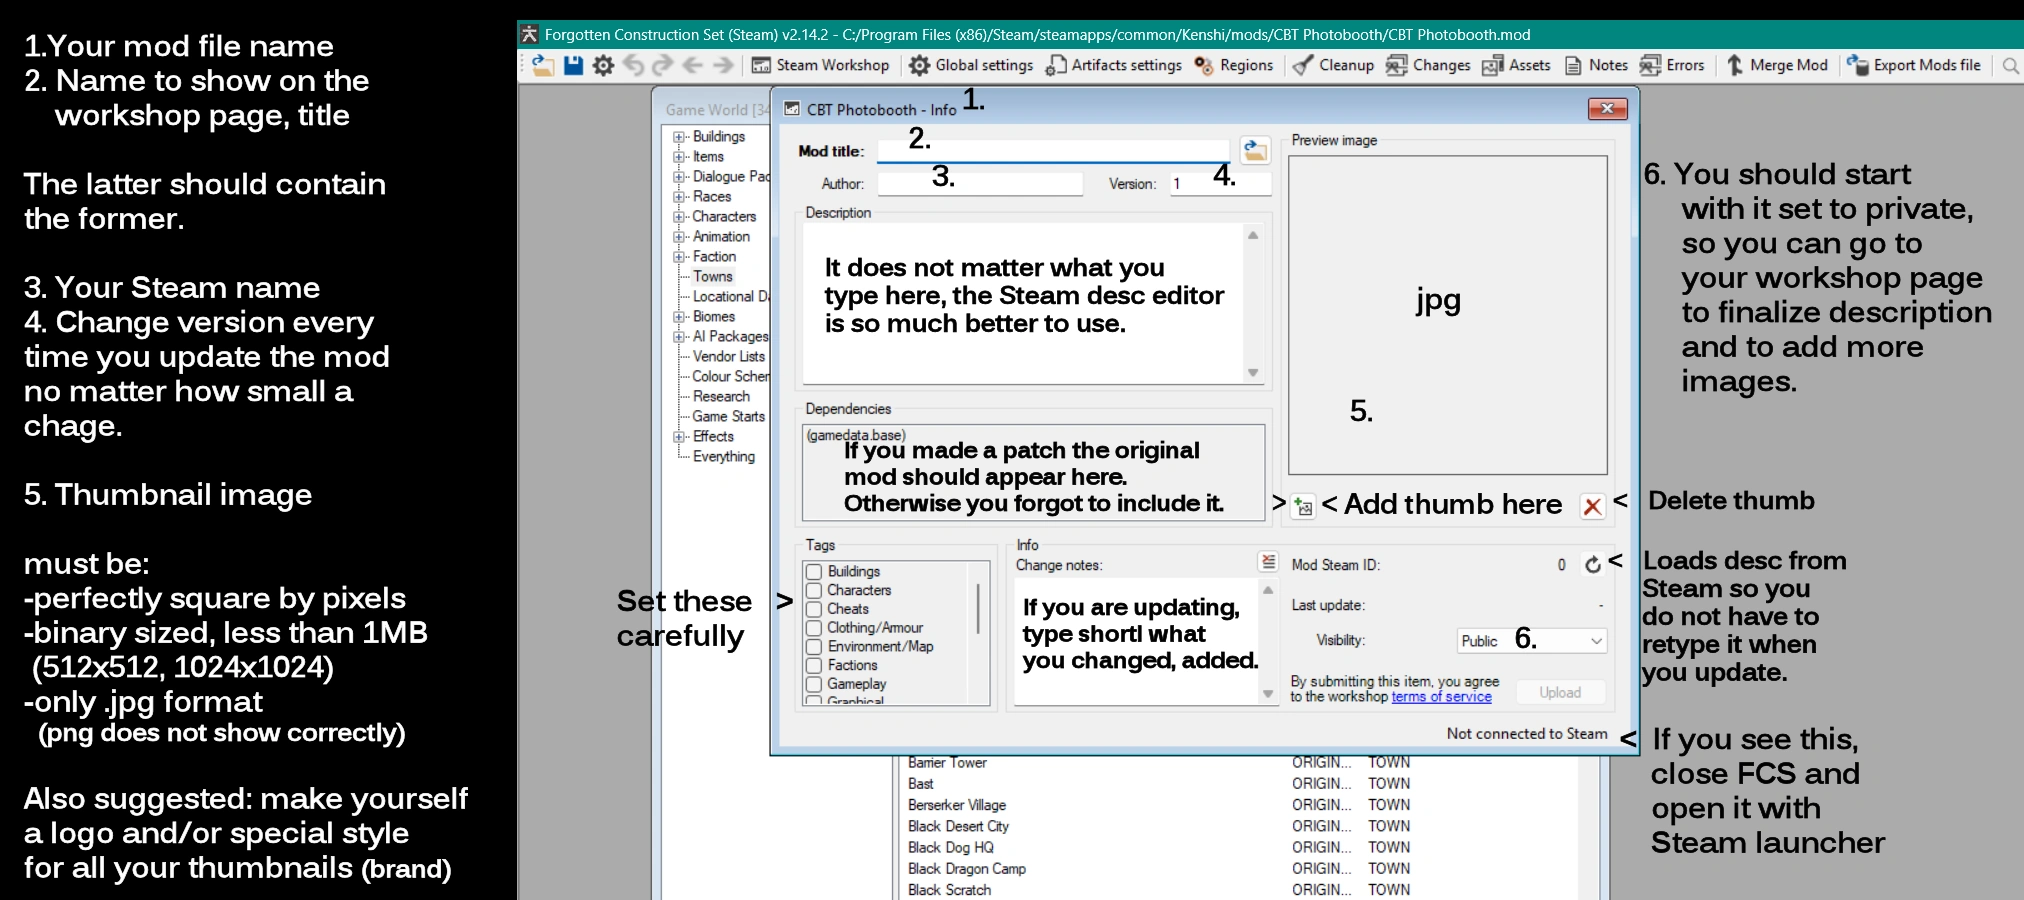Screen dimensions: 2024x900
Task: Click Merge Mod in the toolbar
Action: tap(1777, 65)
